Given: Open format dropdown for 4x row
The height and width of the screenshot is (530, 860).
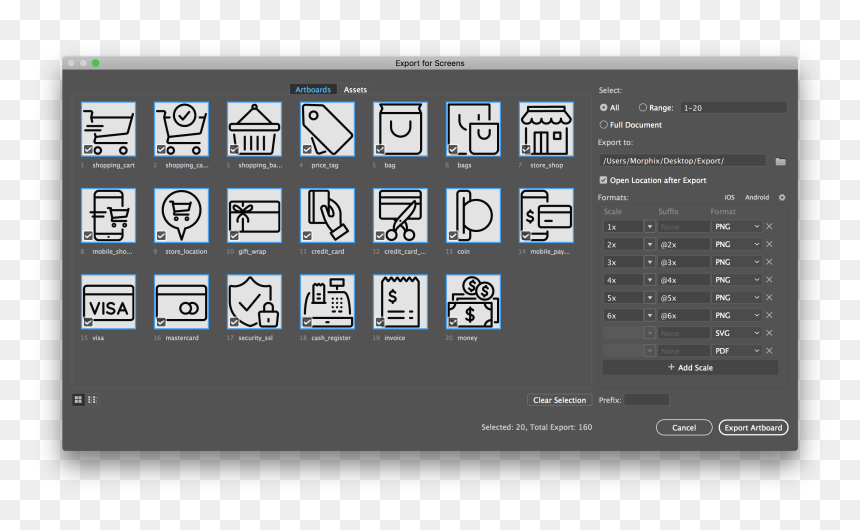Looking at the screenshot, I should [x=737, y=280].
